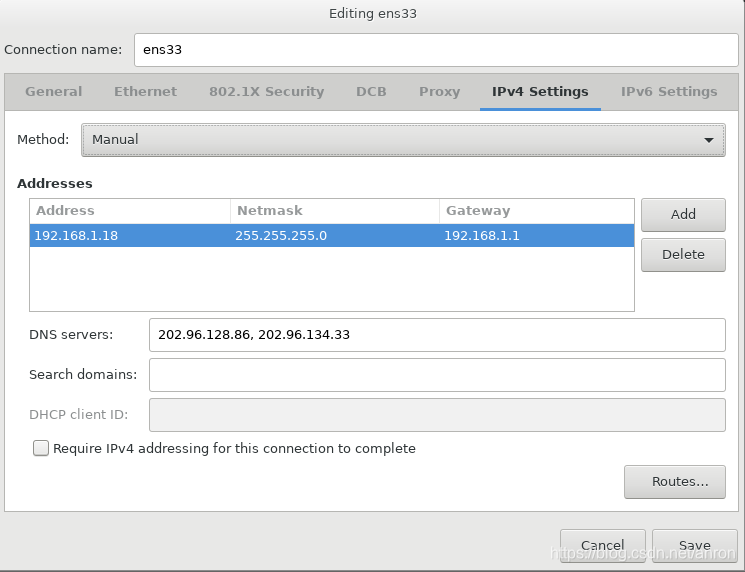Open the Routes… dialog
This screenshot has height=572, width=745.
pos(675,482)
